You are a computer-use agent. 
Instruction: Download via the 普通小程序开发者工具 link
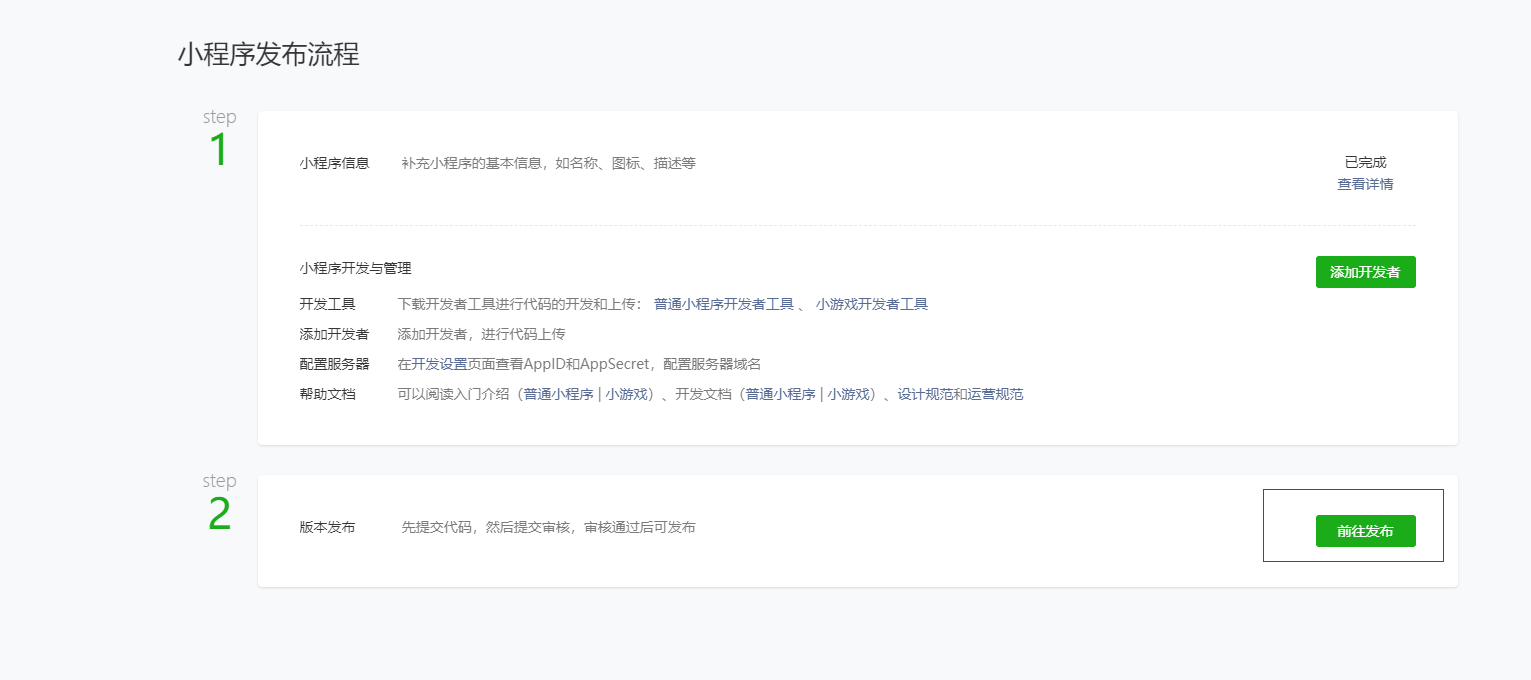723,305
